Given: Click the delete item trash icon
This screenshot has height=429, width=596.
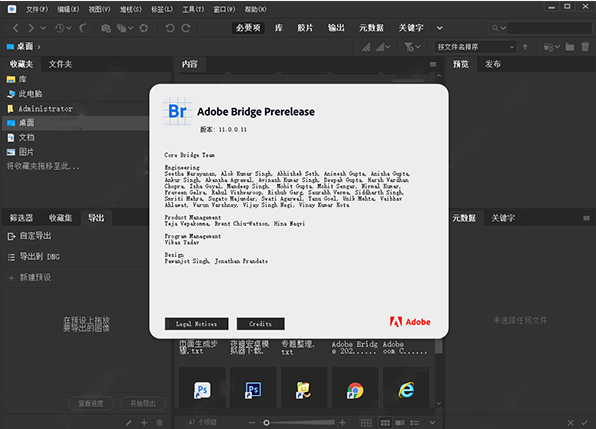Looking at the screenshot, I should pos(585,47).
